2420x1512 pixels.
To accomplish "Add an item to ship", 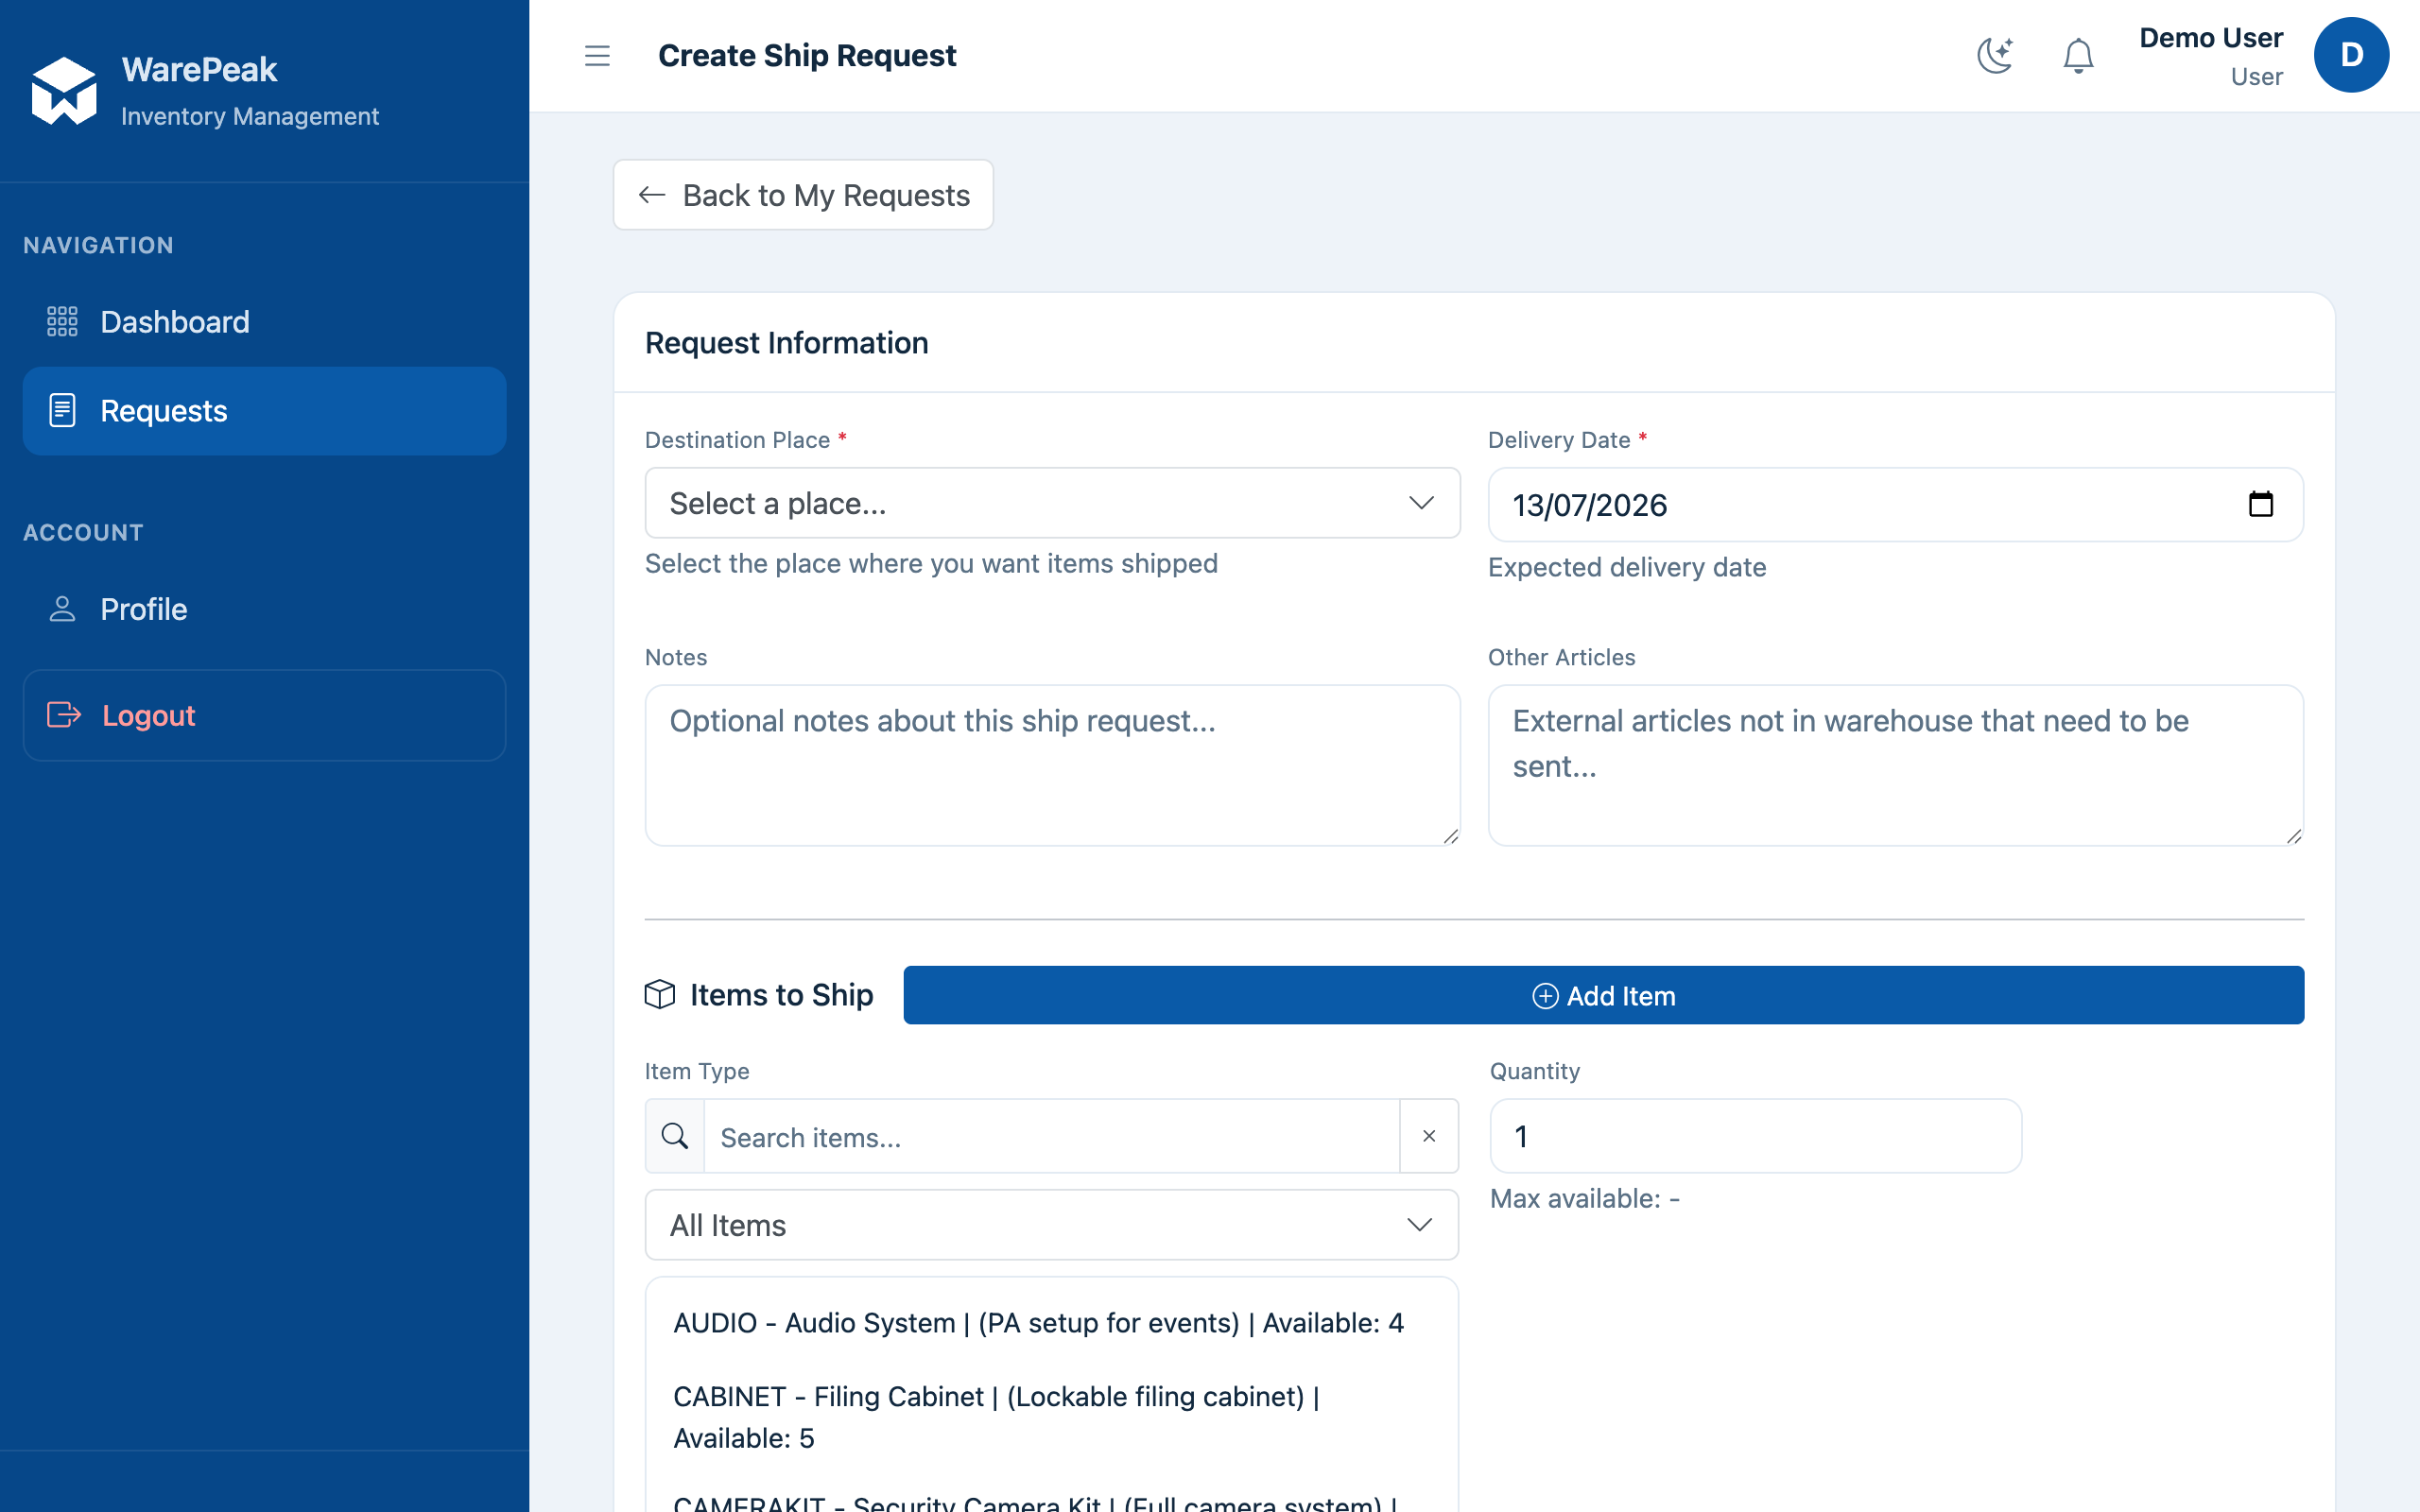I will pyautogui.click(x=1603, y=995).
